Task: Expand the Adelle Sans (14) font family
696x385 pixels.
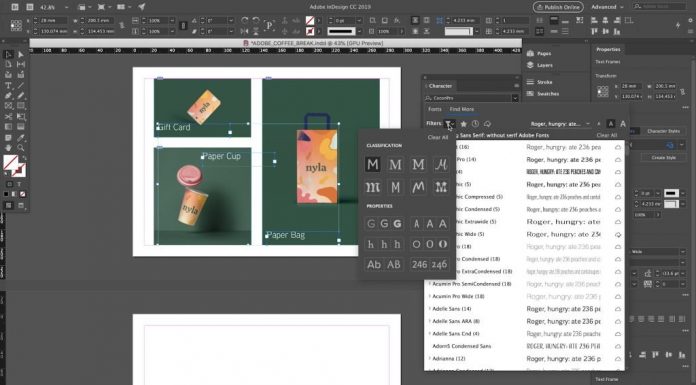Action: pos(430,309)
